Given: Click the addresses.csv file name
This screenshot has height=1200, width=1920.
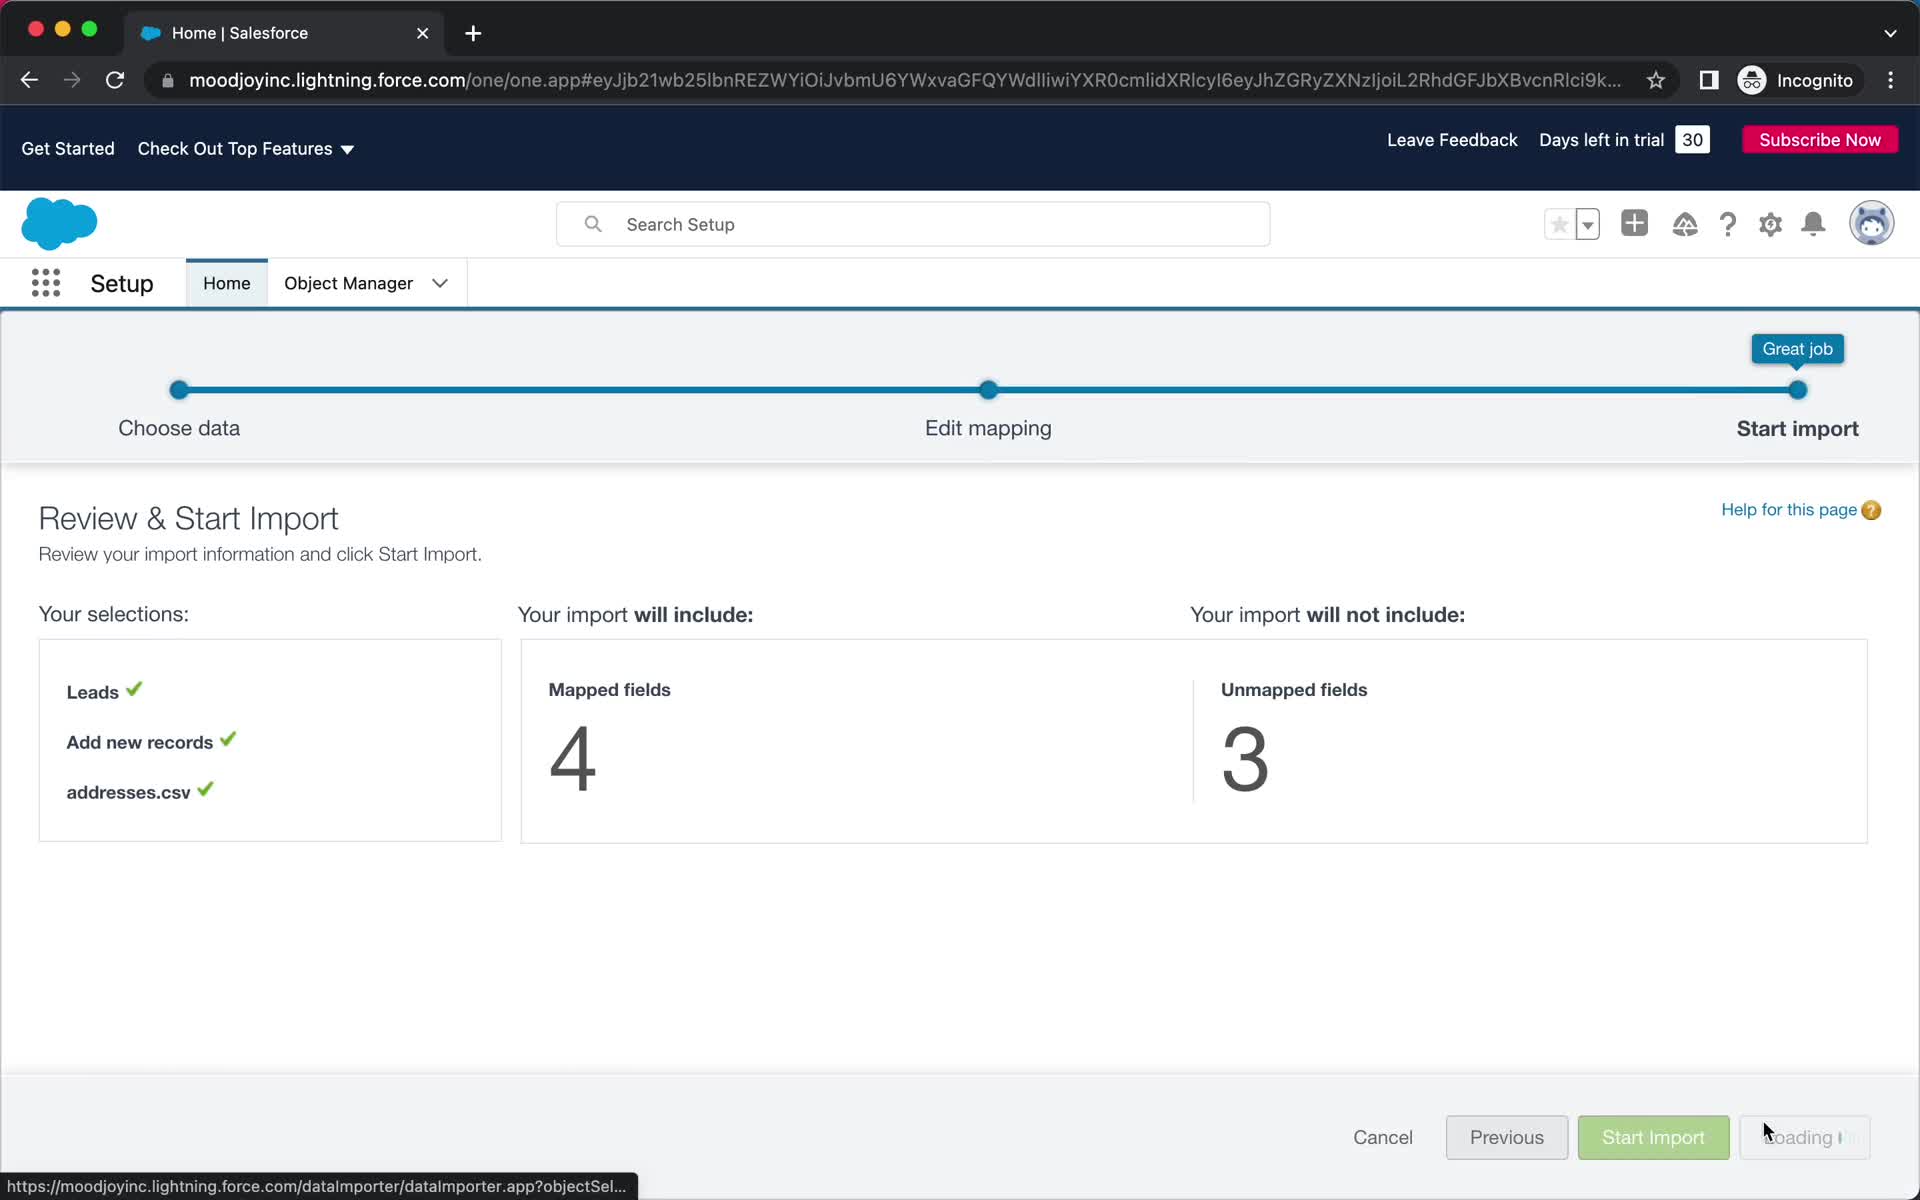Looking at the screenshot, I should (128, 792).
